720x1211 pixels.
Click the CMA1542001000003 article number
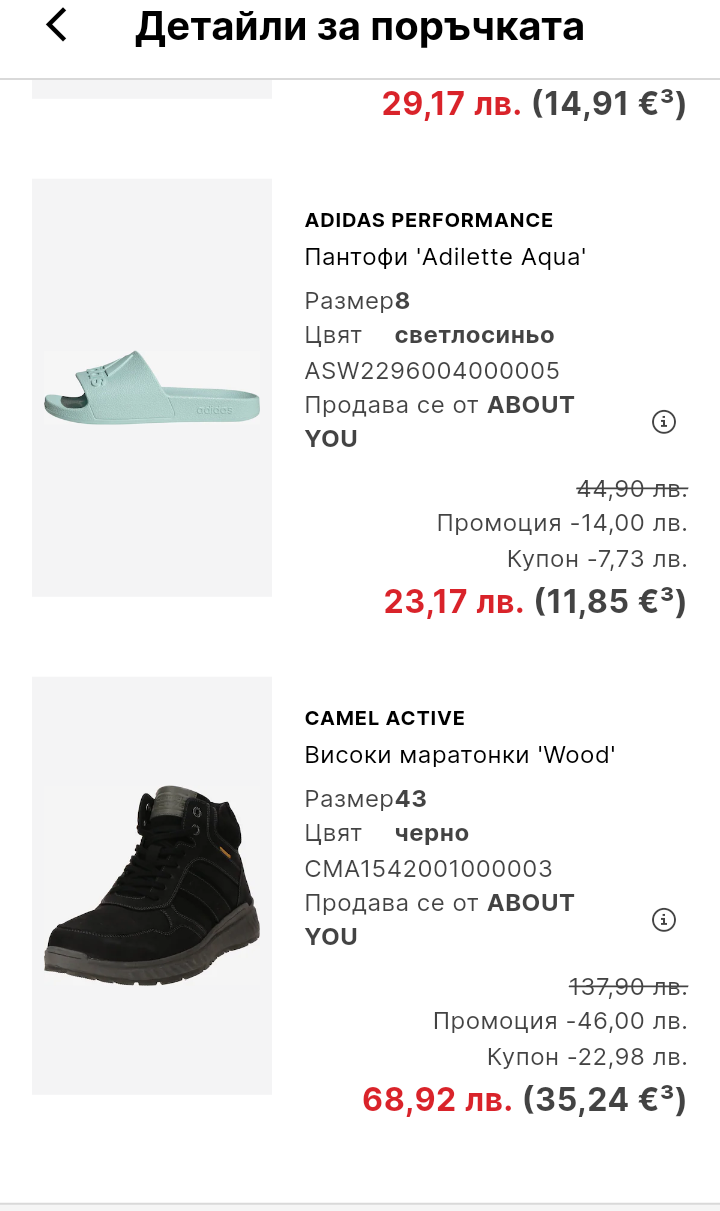(x=429, y=869)
